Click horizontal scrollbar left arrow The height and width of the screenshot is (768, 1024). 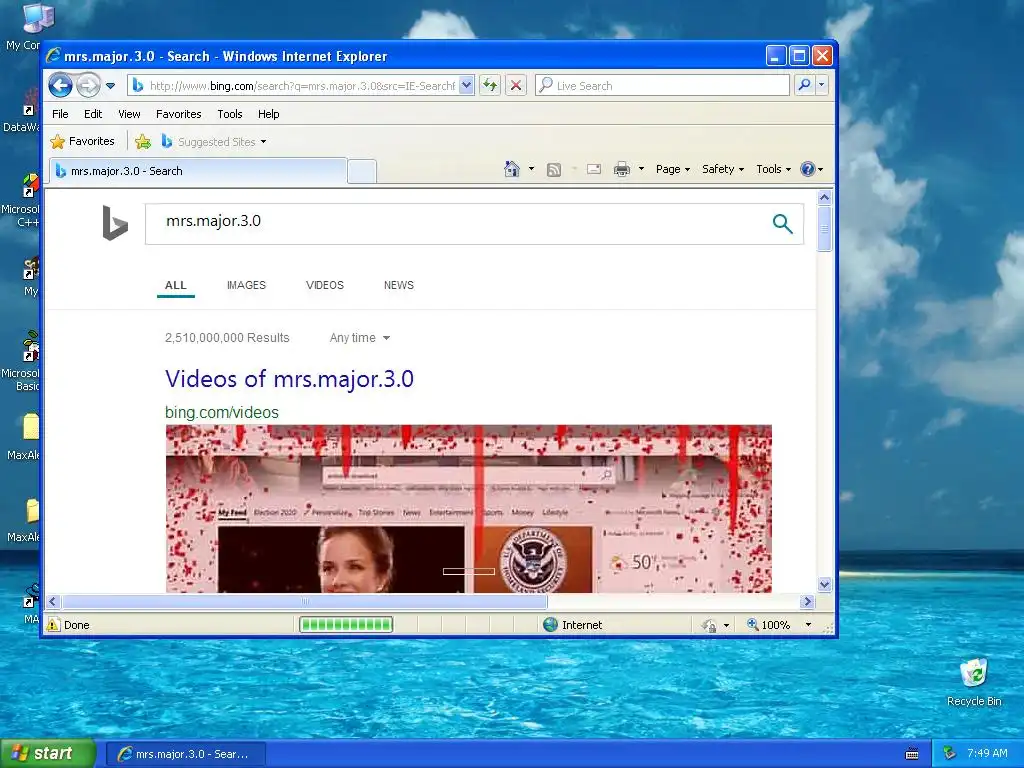[x=54, y=601]
